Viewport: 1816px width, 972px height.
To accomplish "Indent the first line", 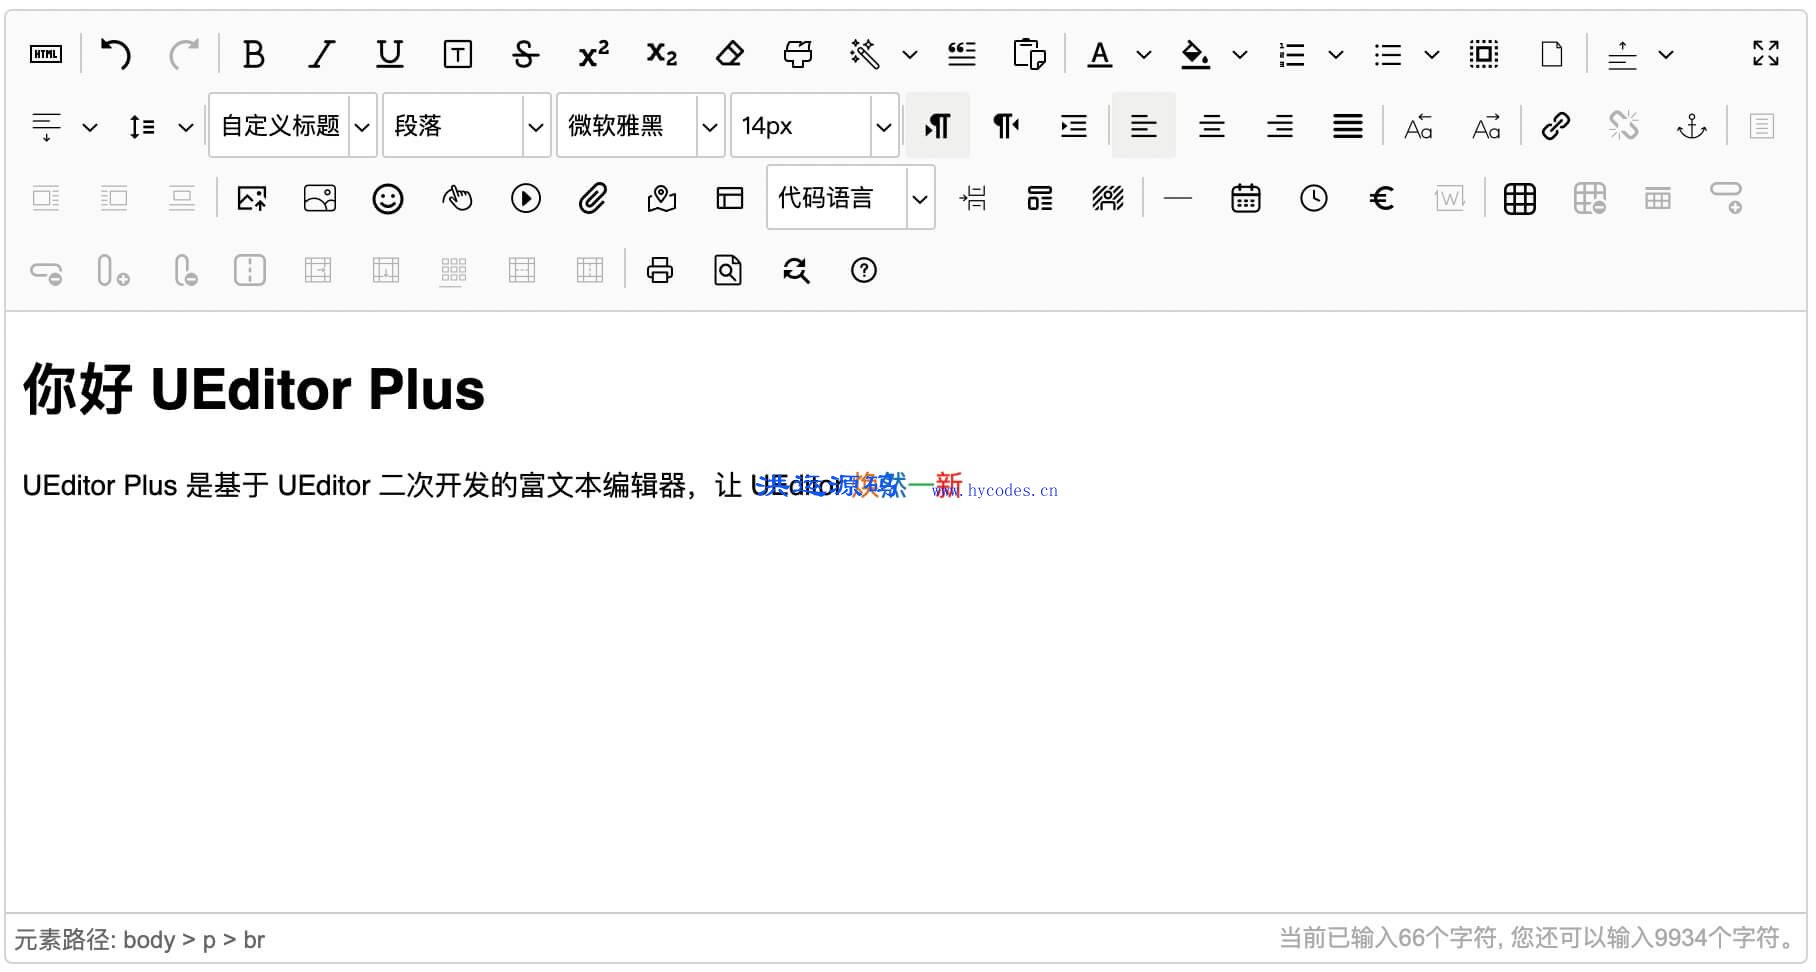I will 1074,126.
